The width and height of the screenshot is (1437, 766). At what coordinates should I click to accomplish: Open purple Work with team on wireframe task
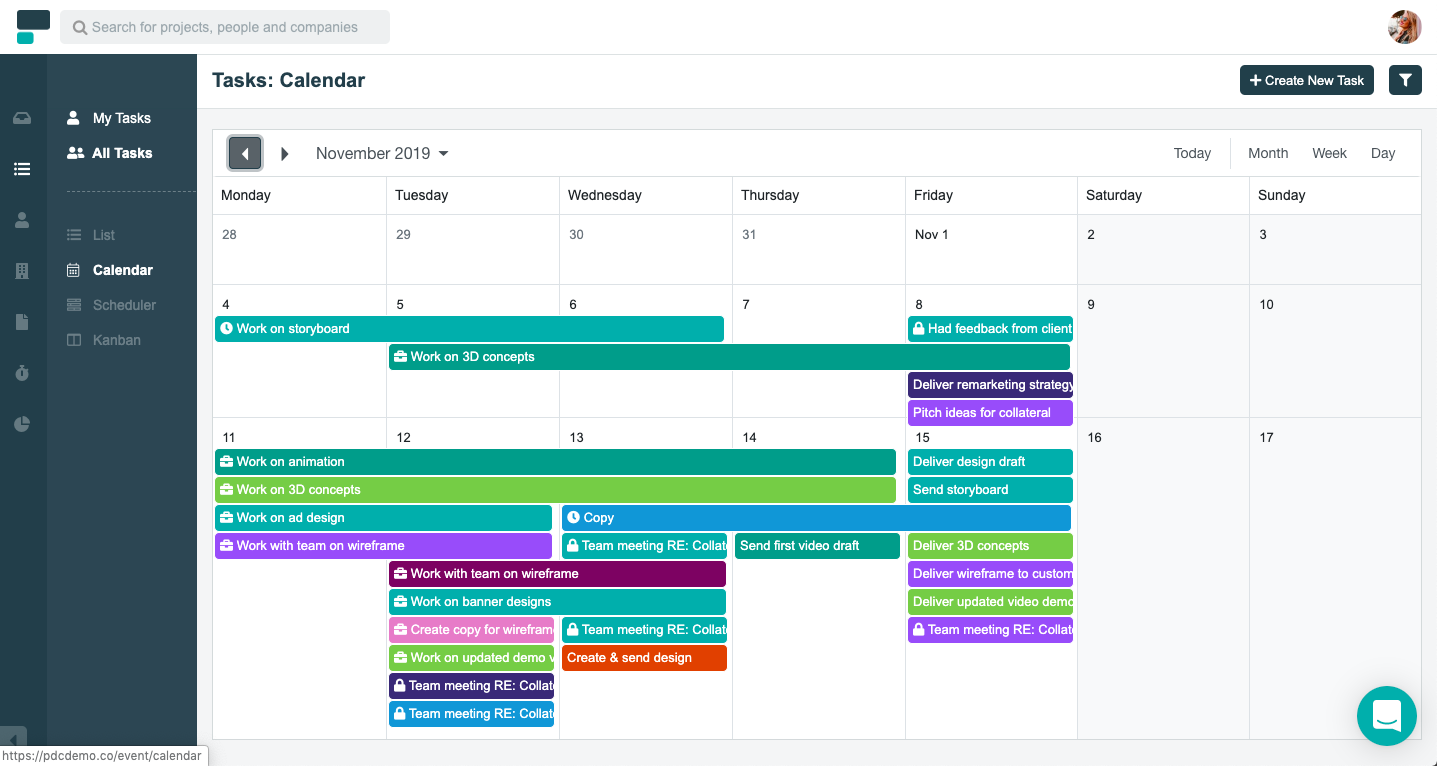click(x=383, y=546)
